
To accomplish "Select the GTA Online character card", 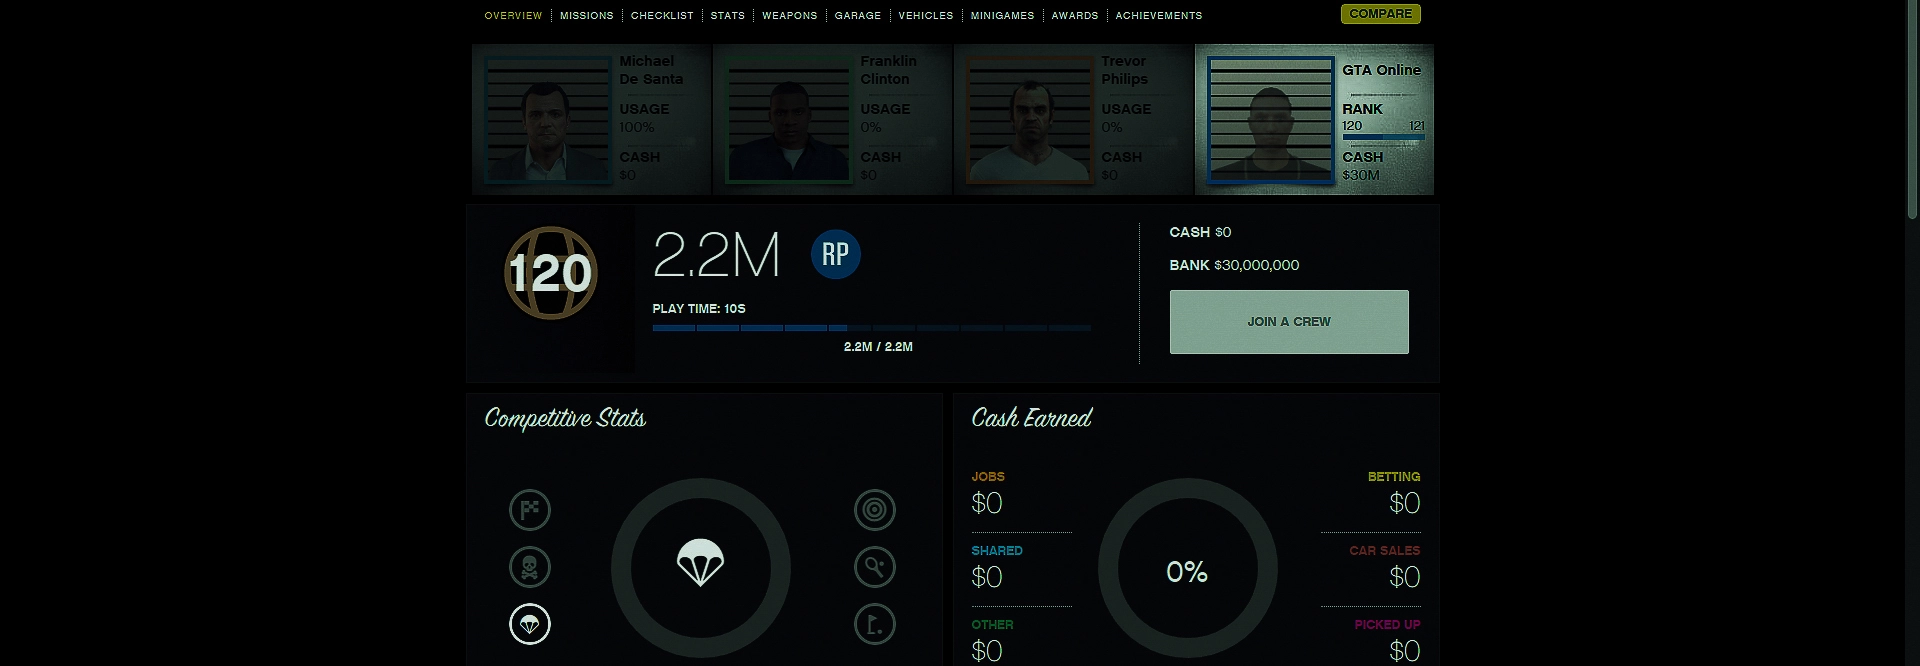I will click(x=1315, y=119).
